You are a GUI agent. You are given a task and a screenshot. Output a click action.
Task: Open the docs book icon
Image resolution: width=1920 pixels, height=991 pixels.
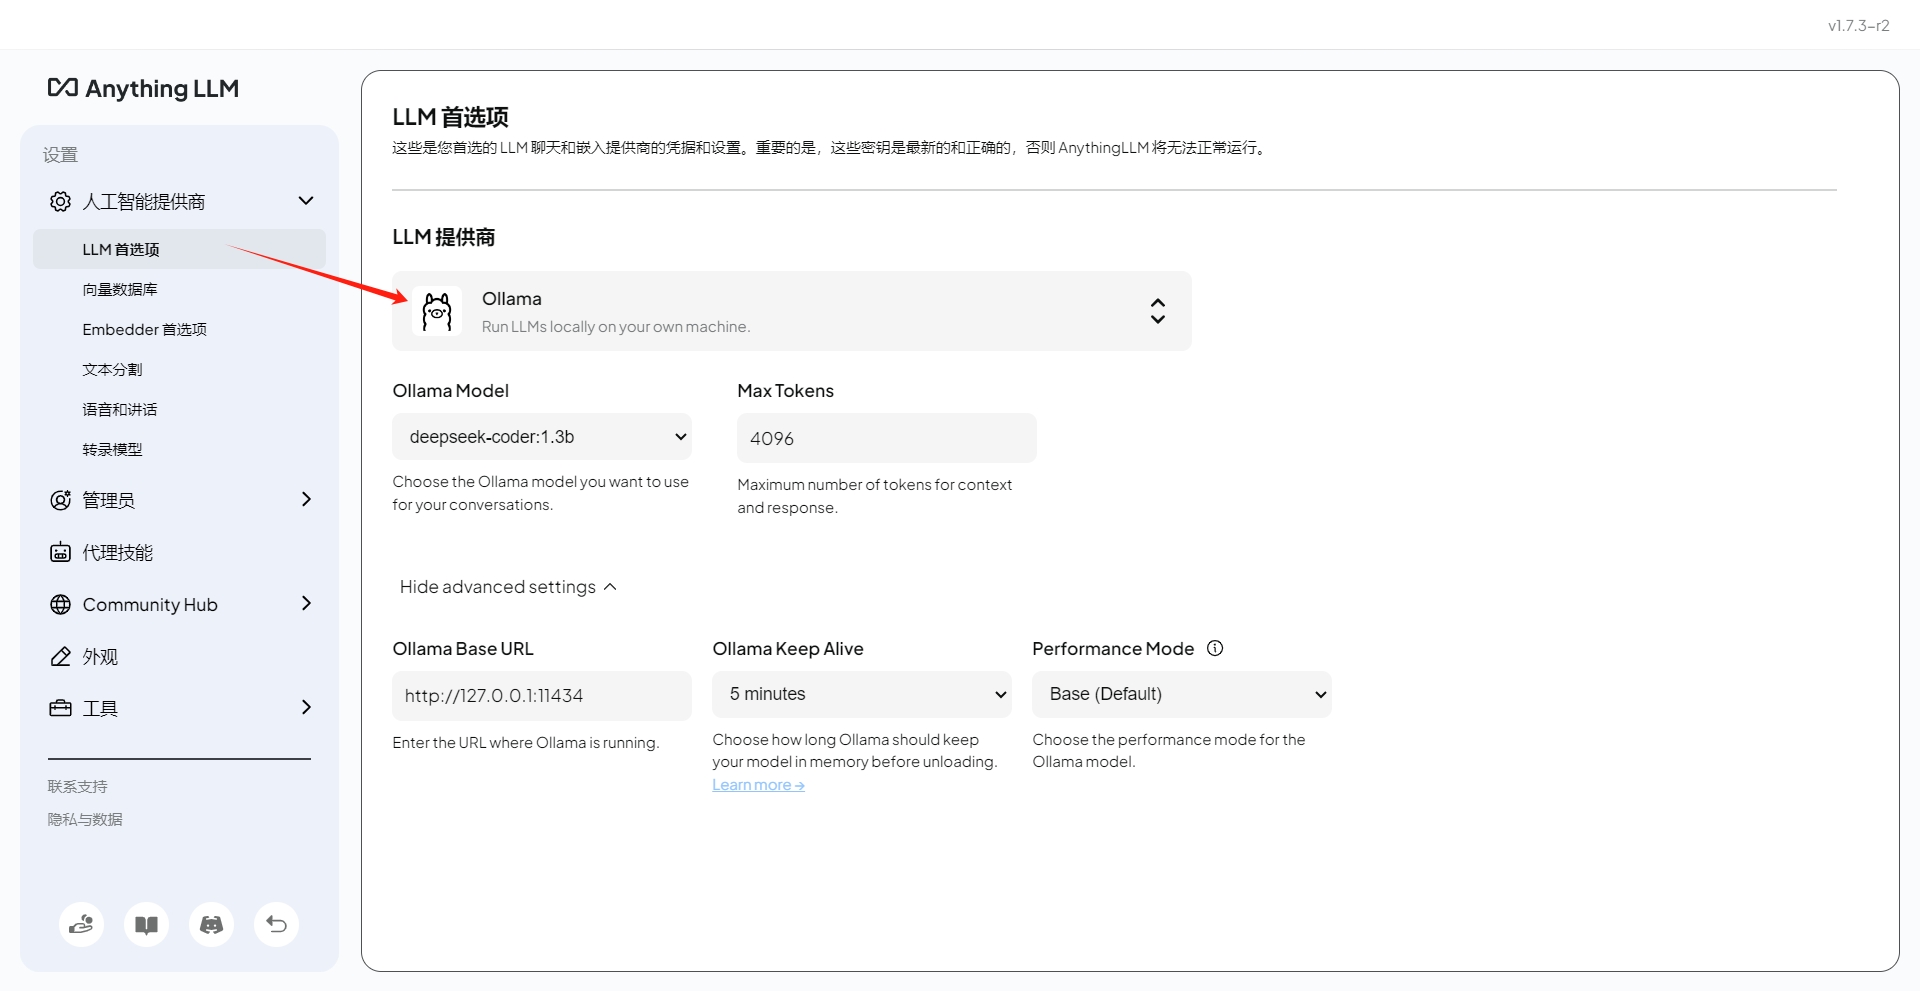(x=146, y=924)
